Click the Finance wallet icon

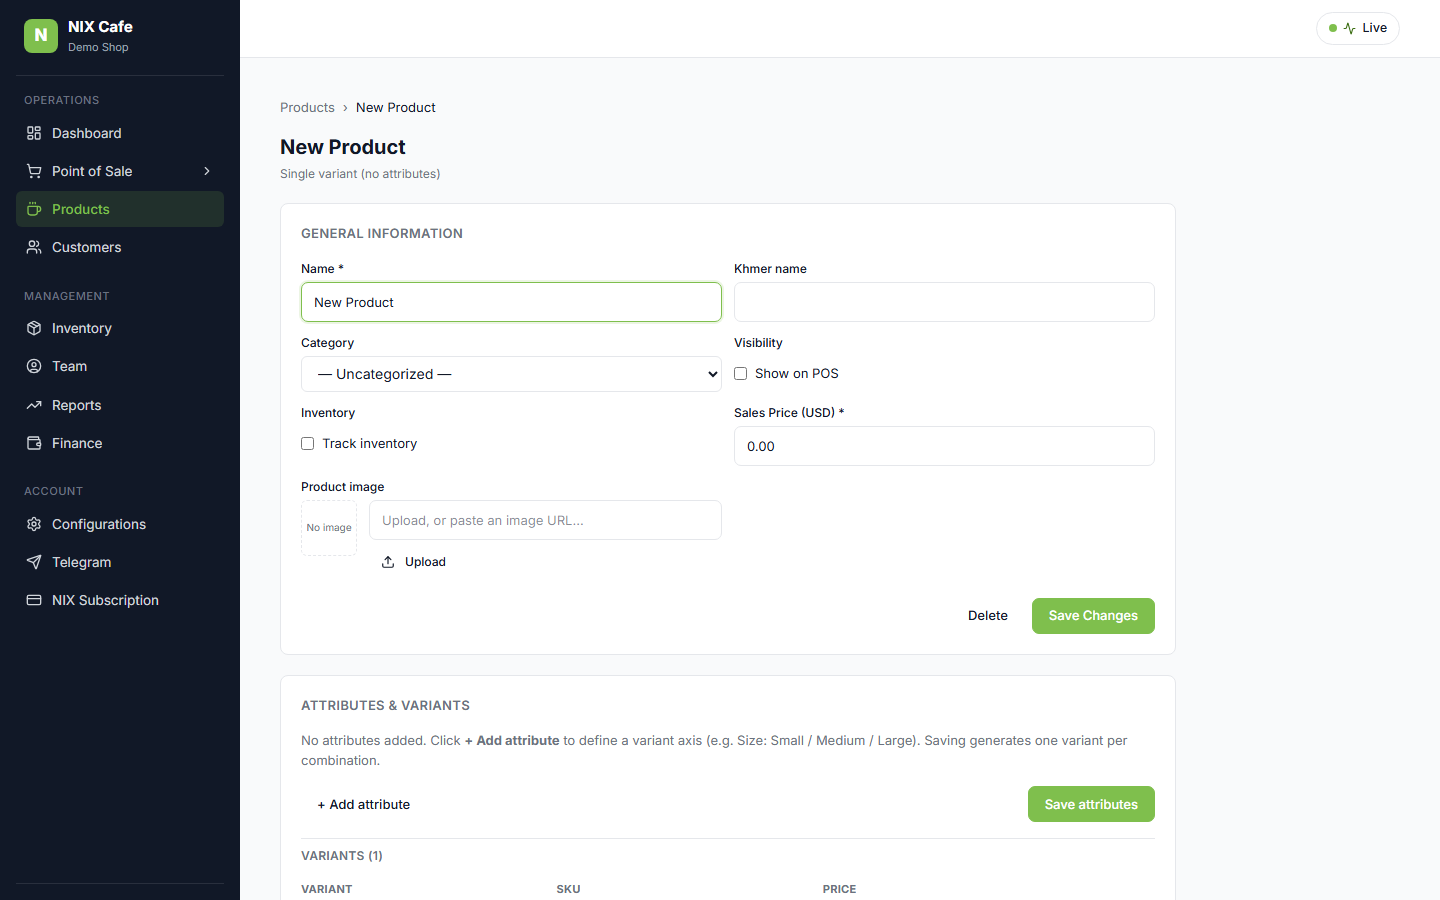pyautogui.click(x=34, y=443)
